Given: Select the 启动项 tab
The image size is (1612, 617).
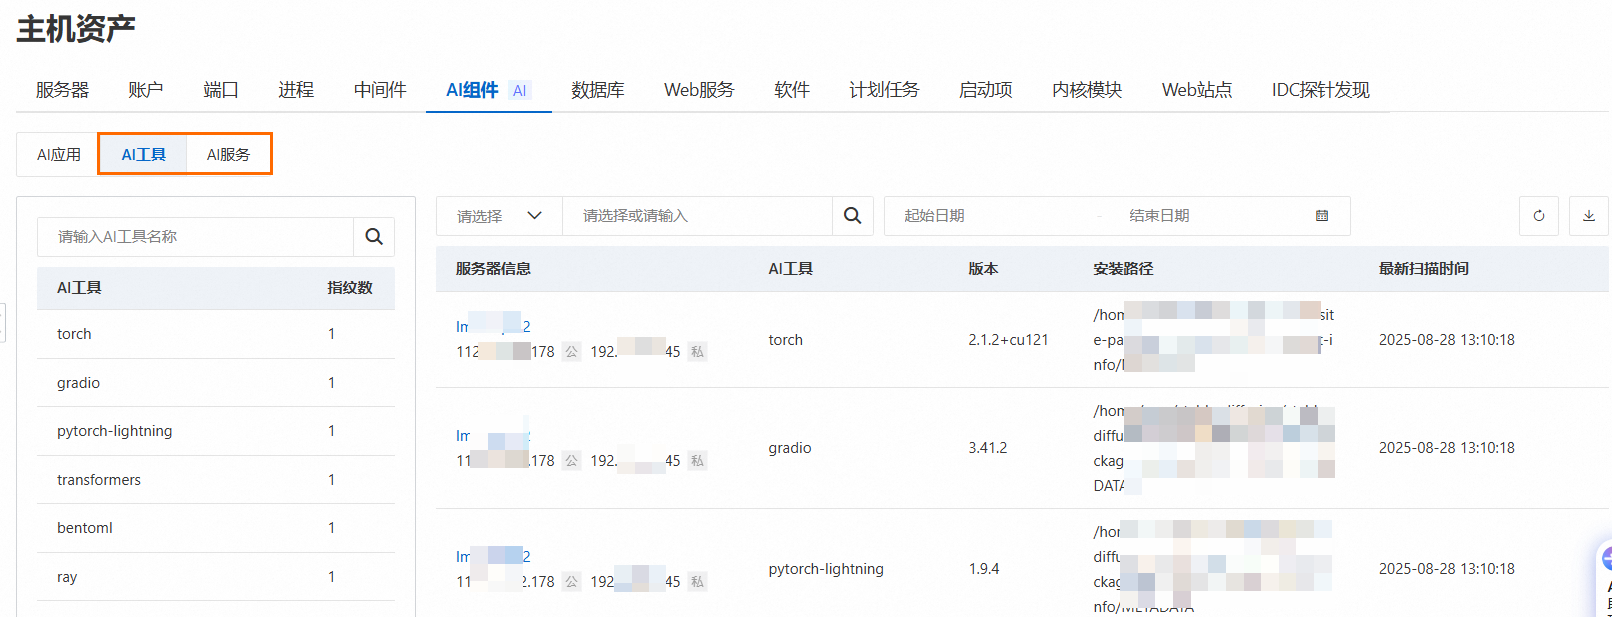Looking at the screenshot, I should click(986, 90).
